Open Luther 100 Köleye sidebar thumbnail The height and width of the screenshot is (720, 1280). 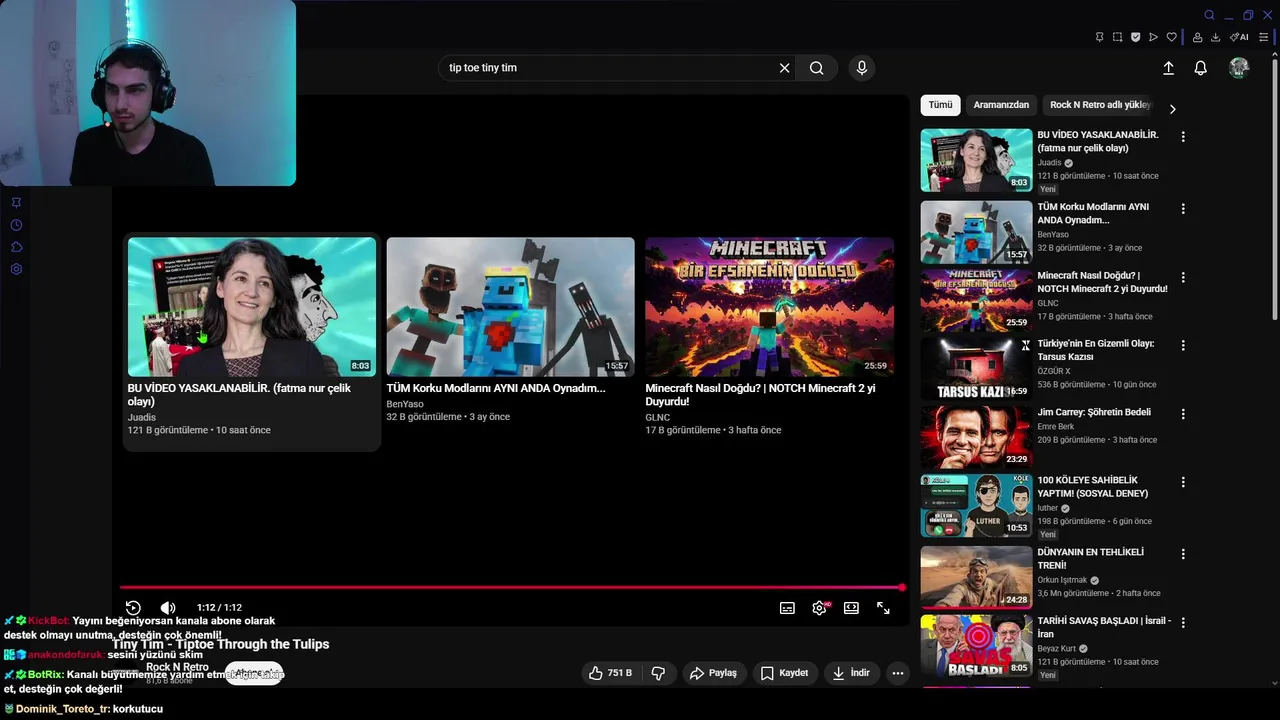(x=976, y=505)
